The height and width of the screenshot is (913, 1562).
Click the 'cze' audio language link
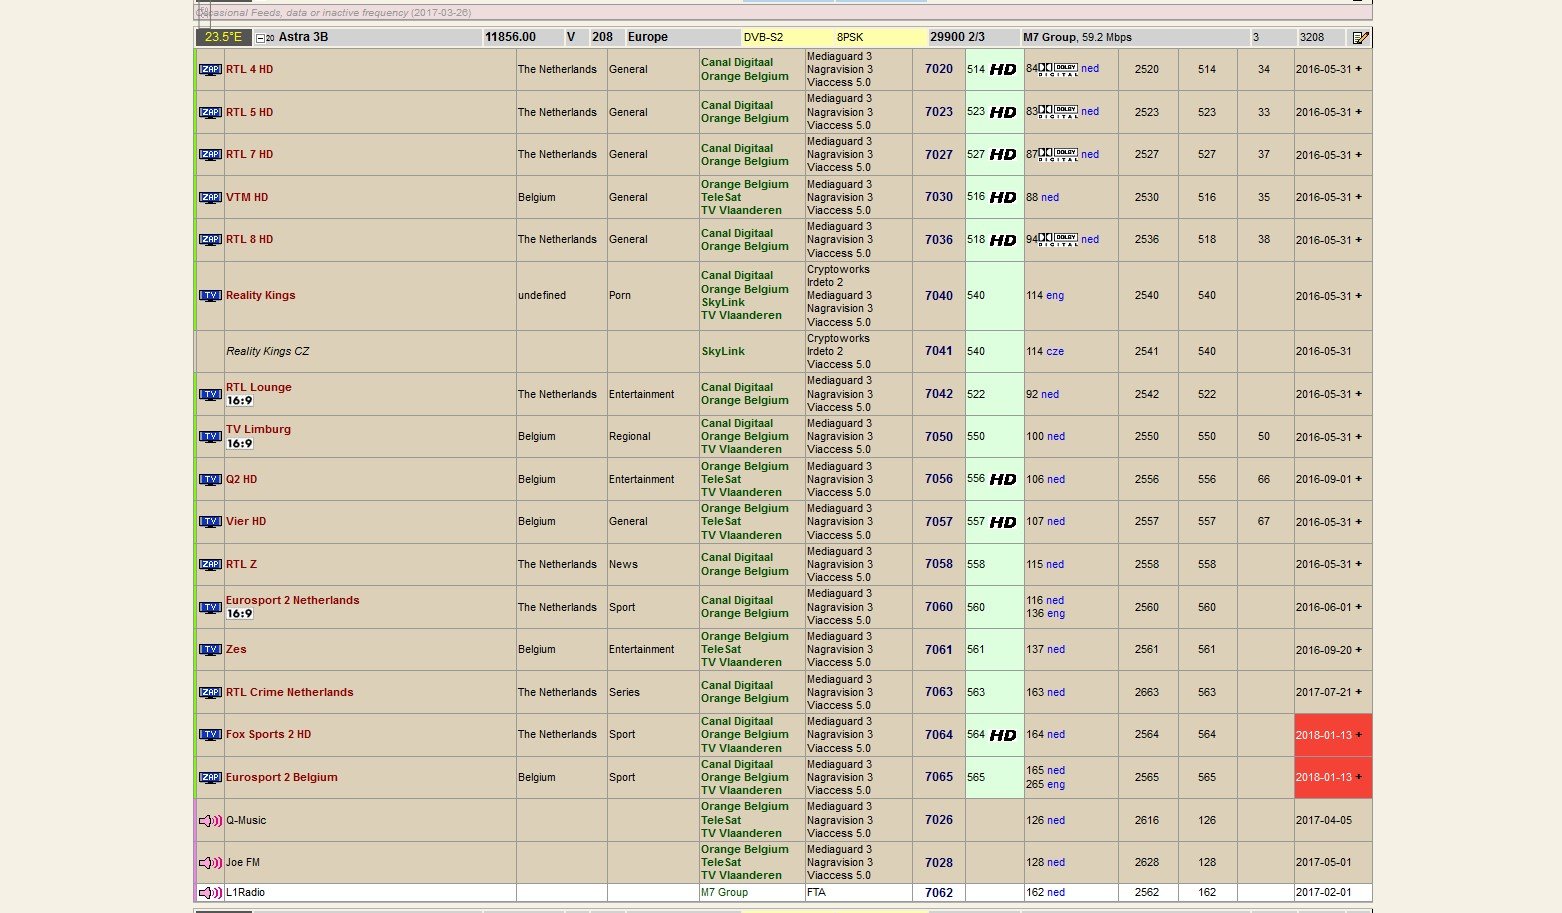click(1056, 352)
